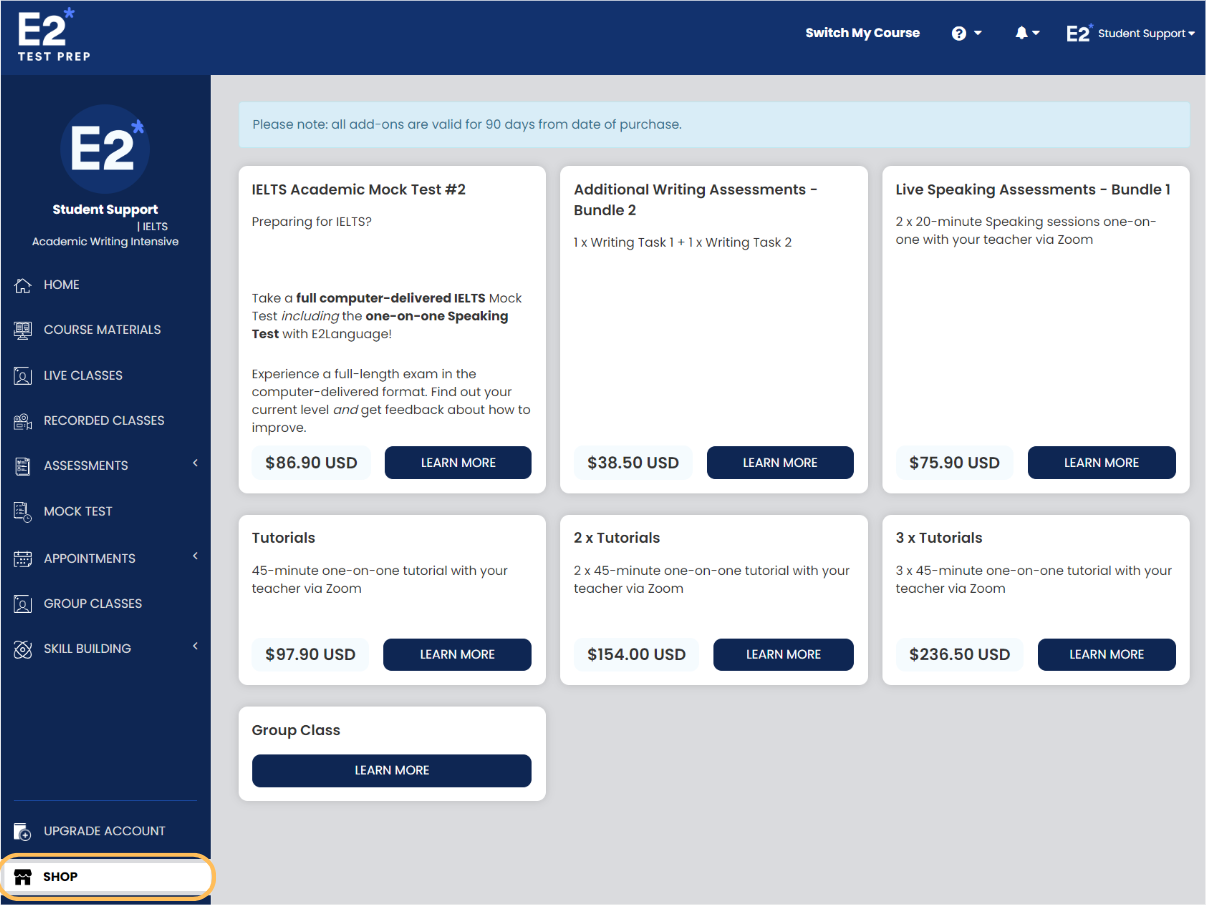Select the Mock Test pen icon
The image size is (1207, 905).
[22, 511]
